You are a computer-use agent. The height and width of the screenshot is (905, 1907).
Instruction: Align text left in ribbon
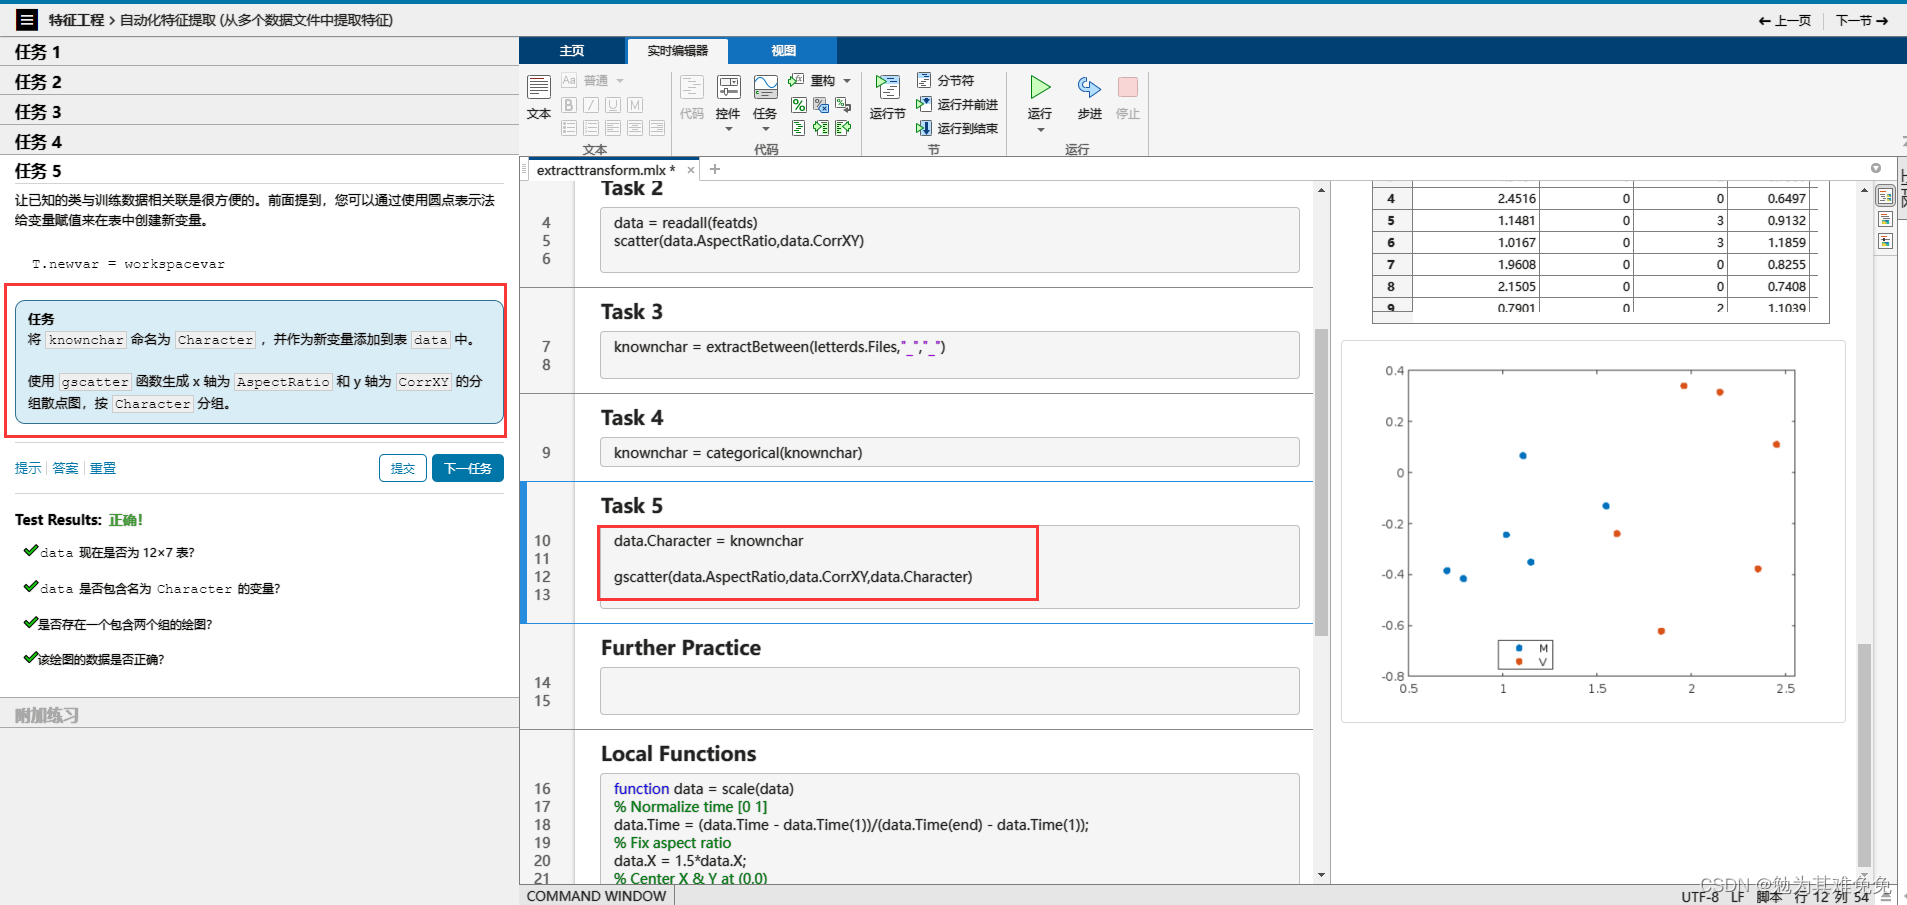[613, 128]
